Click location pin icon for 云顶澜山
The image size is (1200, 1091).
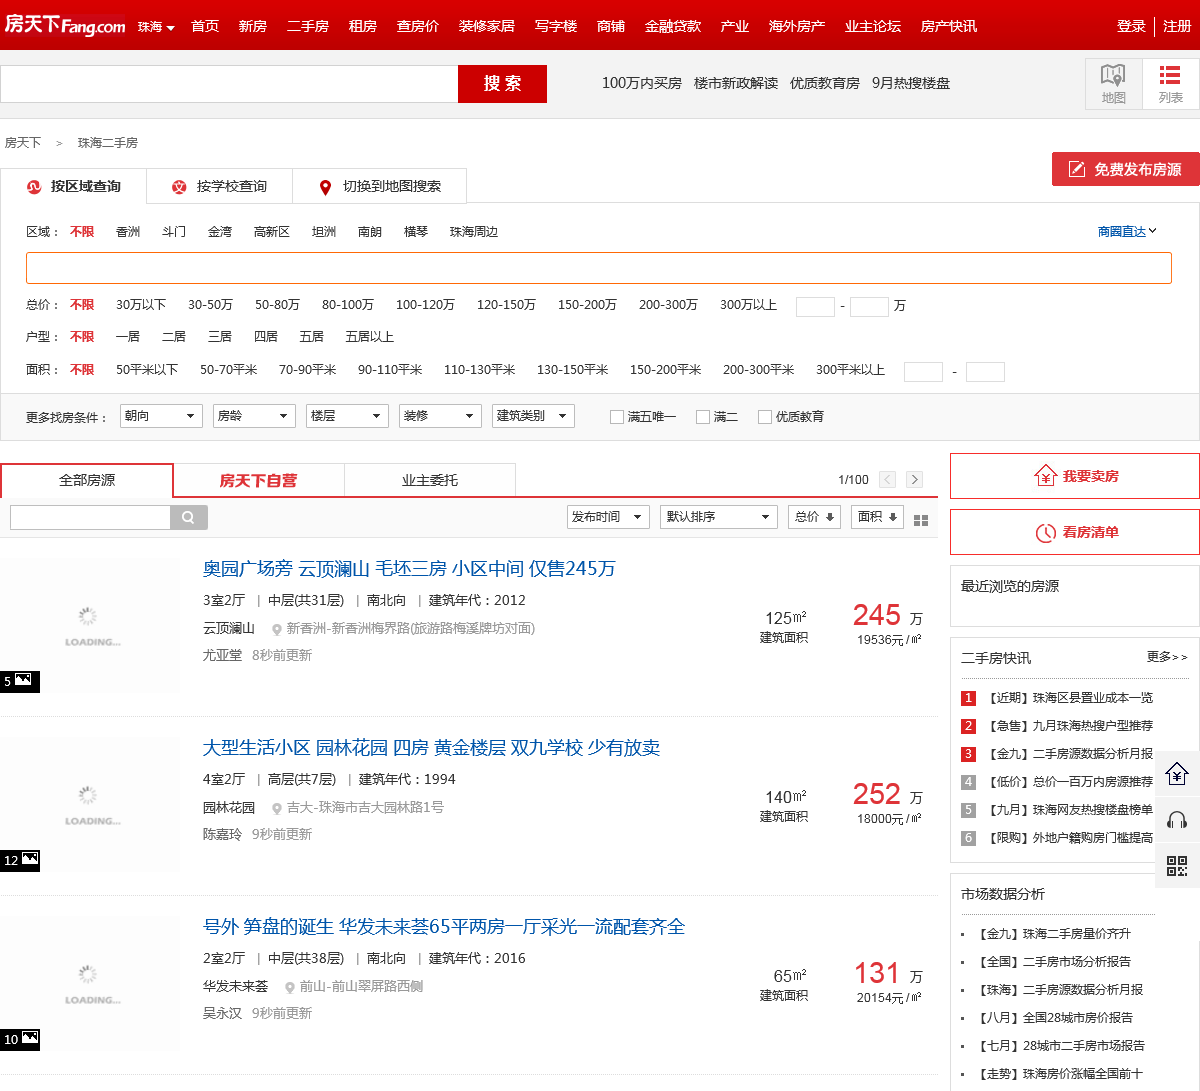(277, 630)
